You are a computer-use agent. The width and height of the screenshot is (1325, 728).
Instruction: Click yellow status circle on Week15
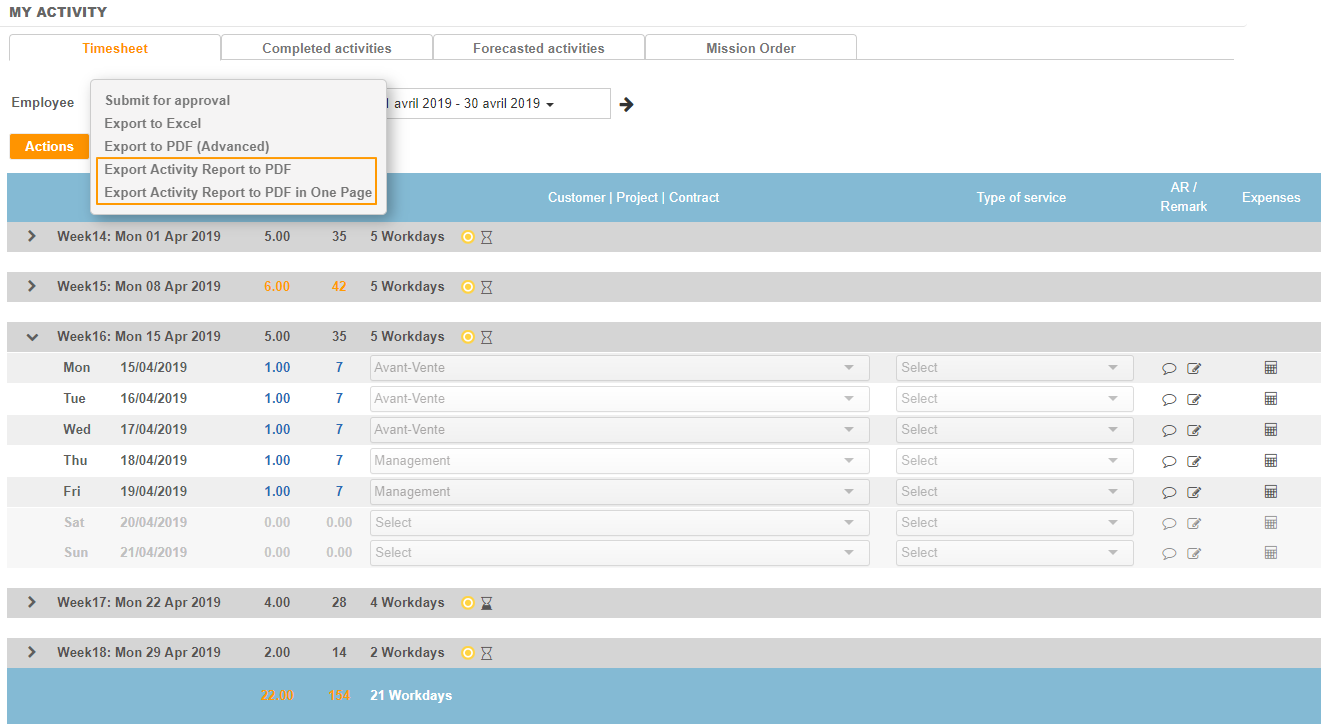click(x=467, y=287)
